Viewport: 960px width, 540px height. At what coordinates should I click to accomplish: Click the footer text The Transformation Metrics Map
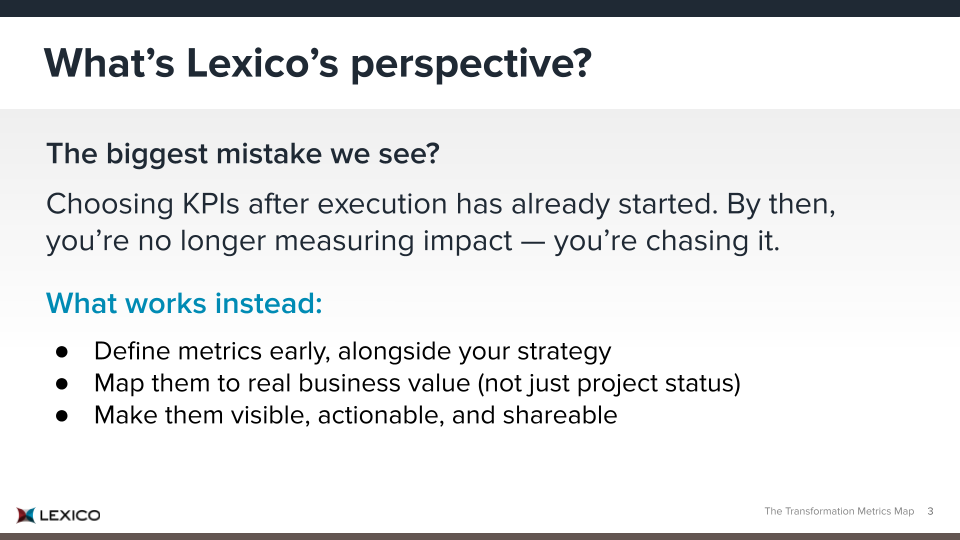(839, 511)
